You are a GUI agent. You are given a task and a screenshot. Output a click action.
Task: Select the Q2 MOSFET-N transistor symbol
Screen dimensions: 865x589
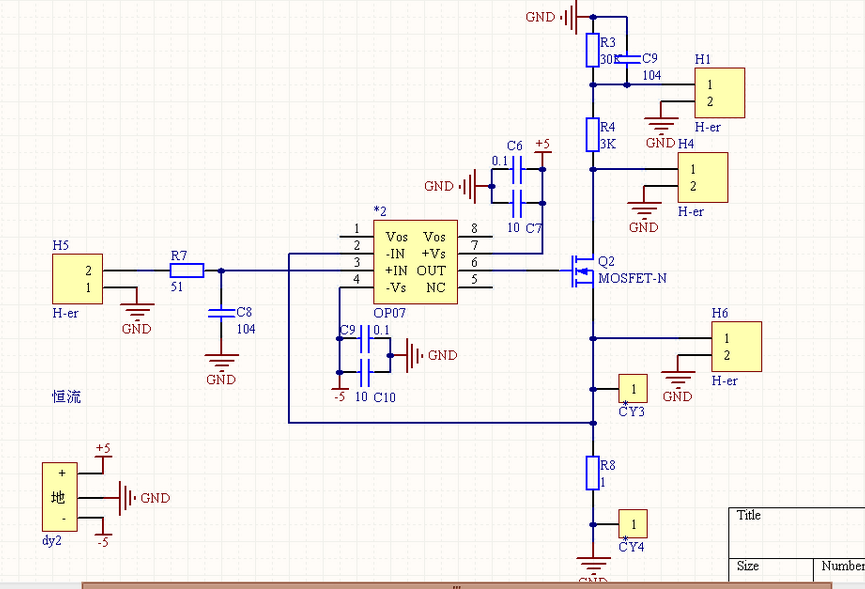pyautogui.click(x=584, y=270)
